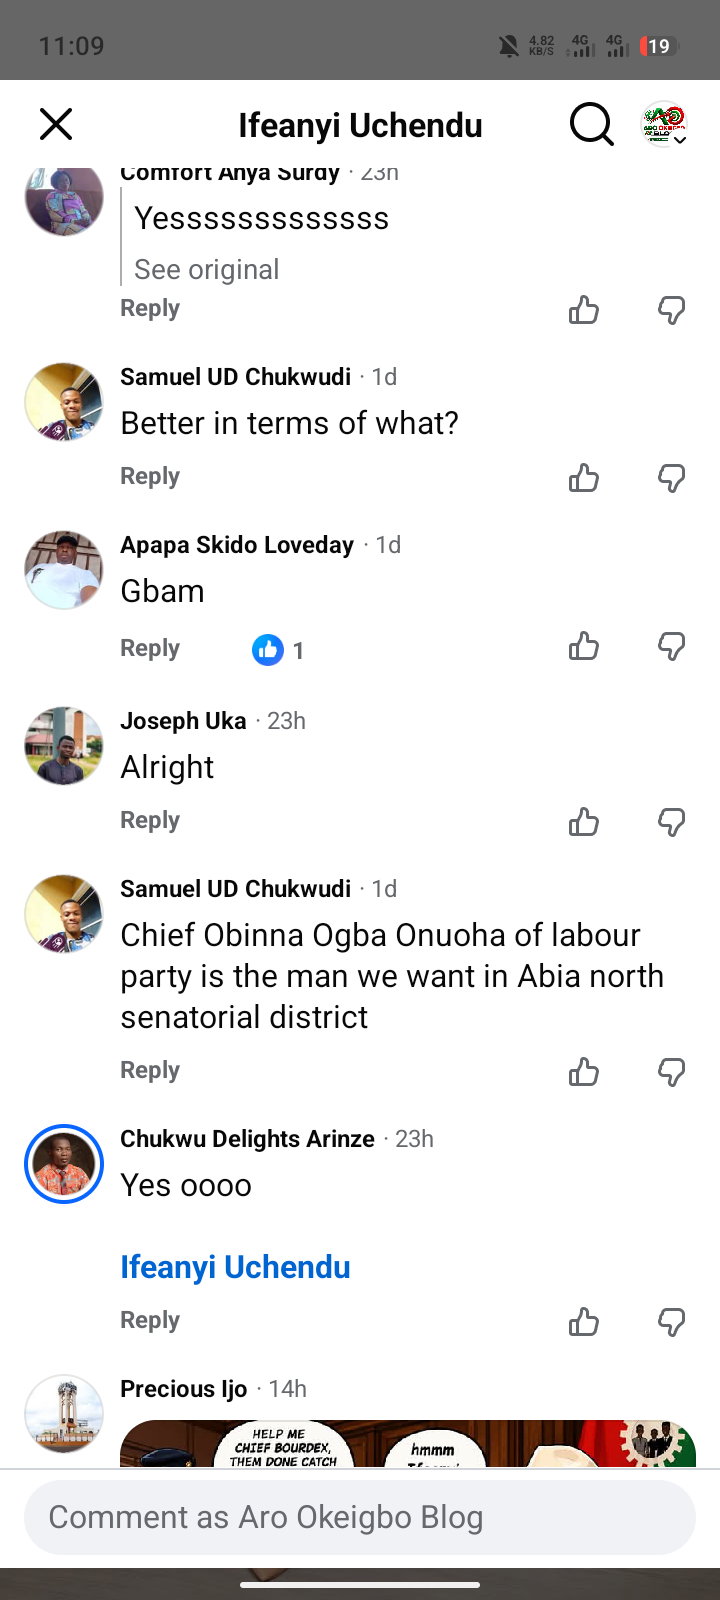This screenshot has width=720, height=1600.
Task: Like the Chief Obinna Ogba Onuoha comment
Action: (584, 1072)
